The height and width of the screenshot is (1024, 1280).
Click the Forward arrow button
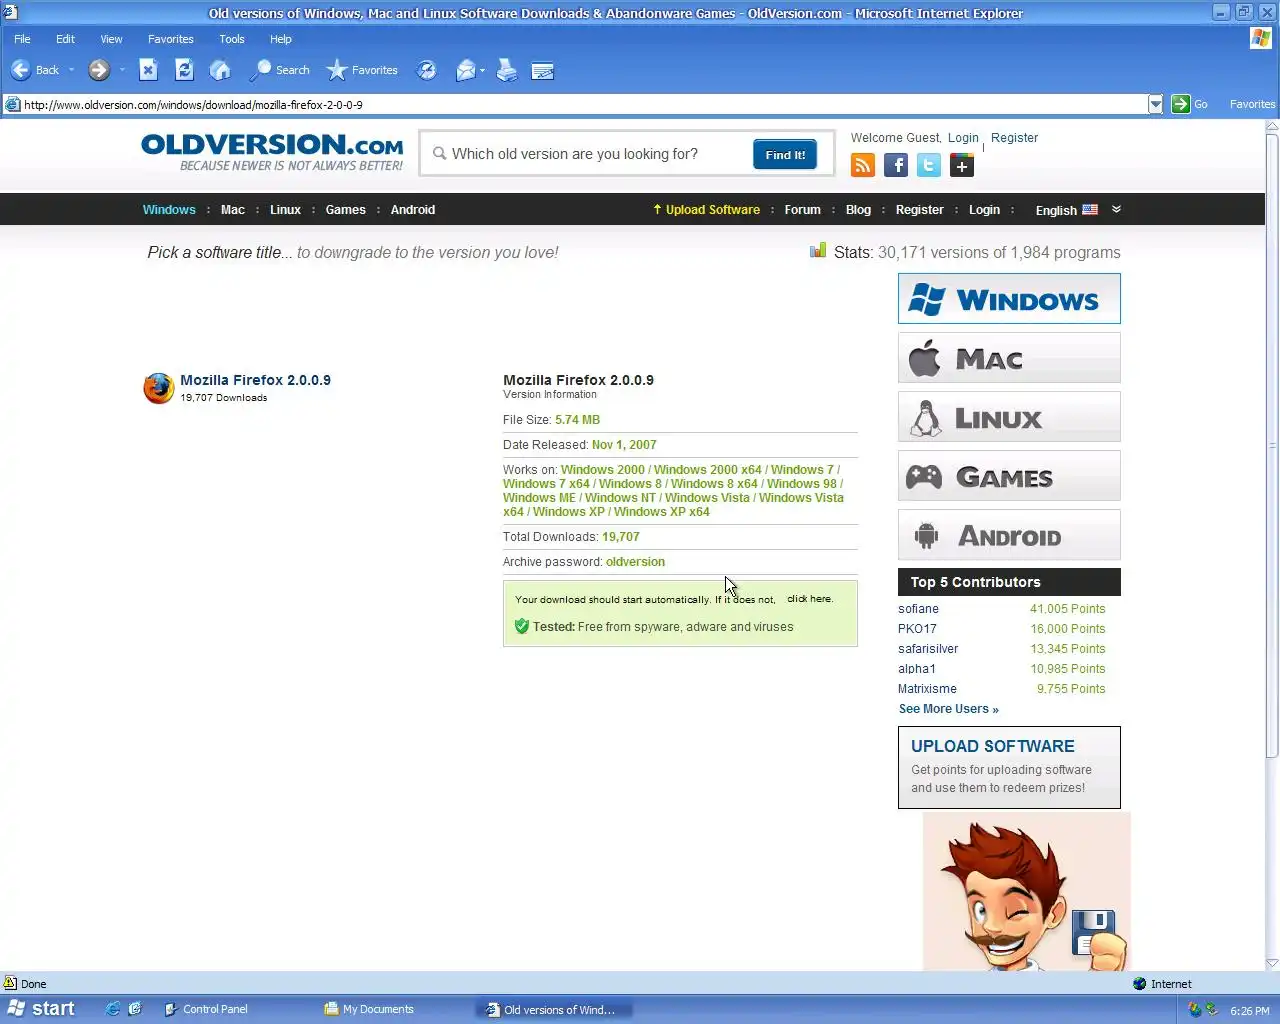(x=98, y=70)
